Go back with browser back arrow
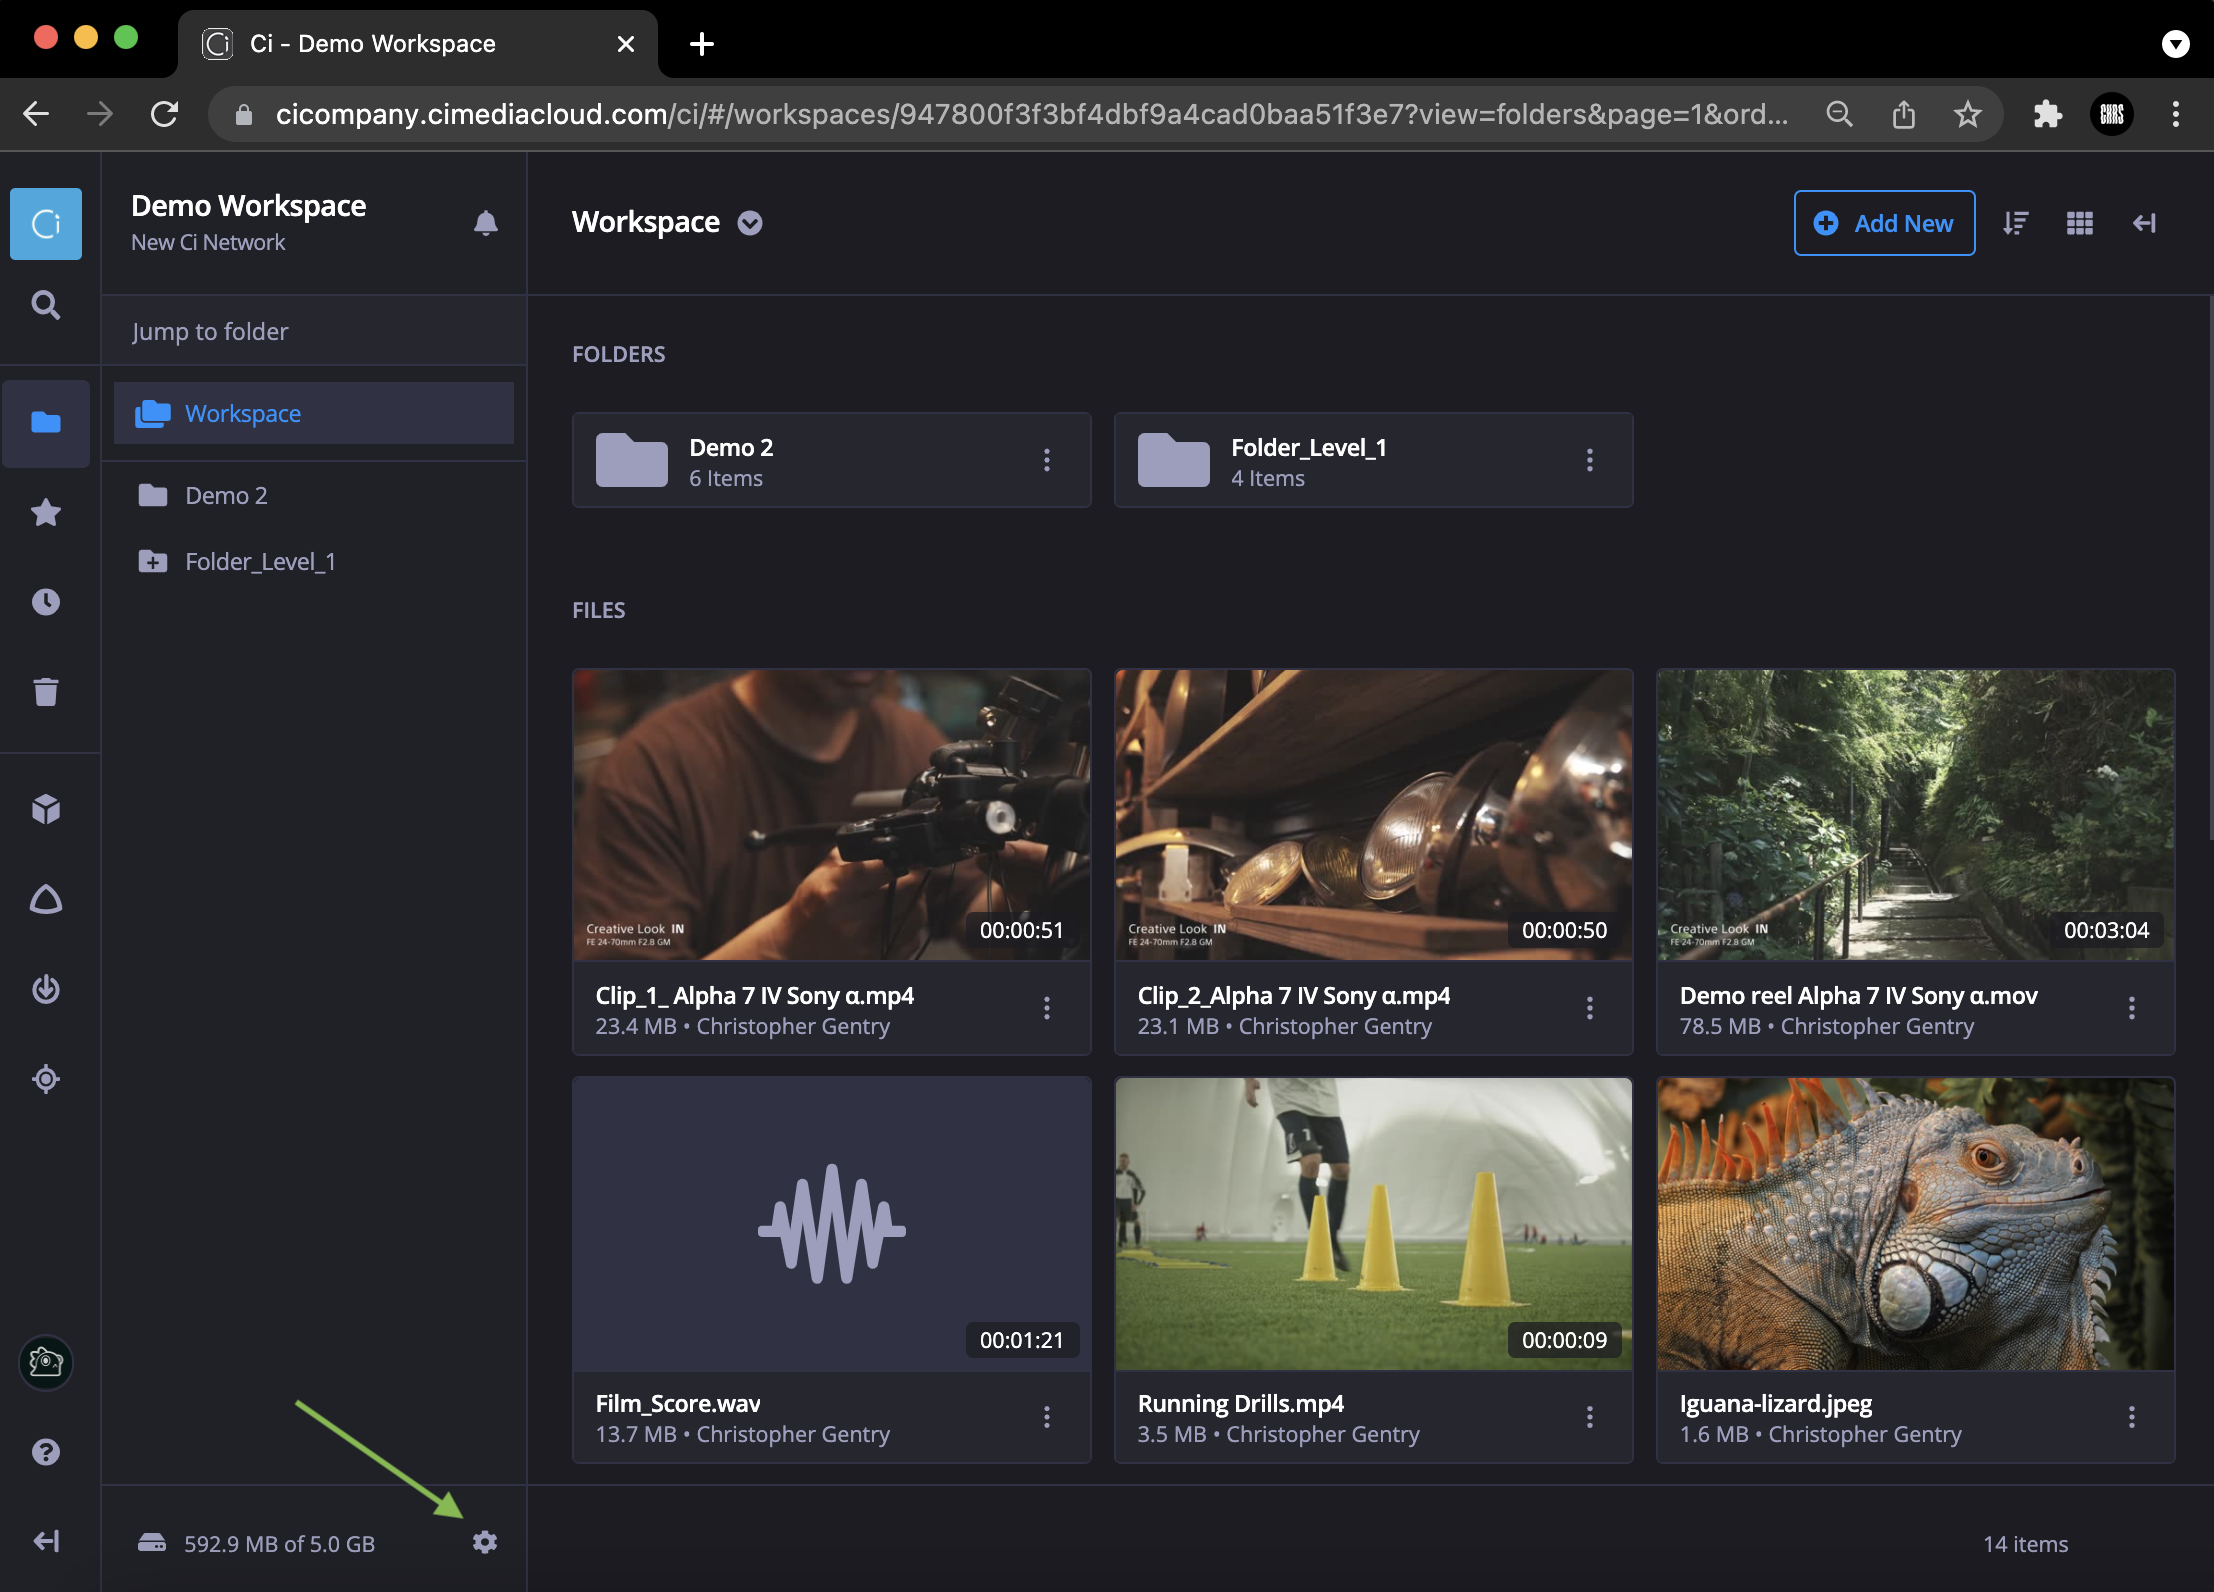Screen dimensions: 2214x1592 (x=36, y=114)
